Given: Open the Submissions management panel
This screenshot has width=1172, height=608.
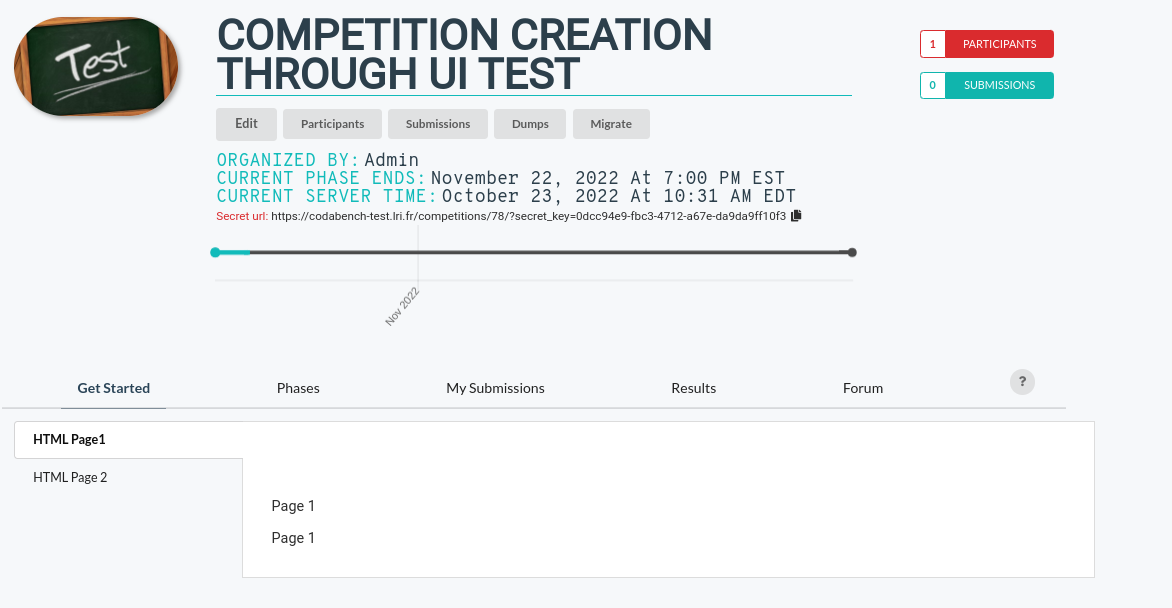Looking at the screenshot, I should [437, 123].
